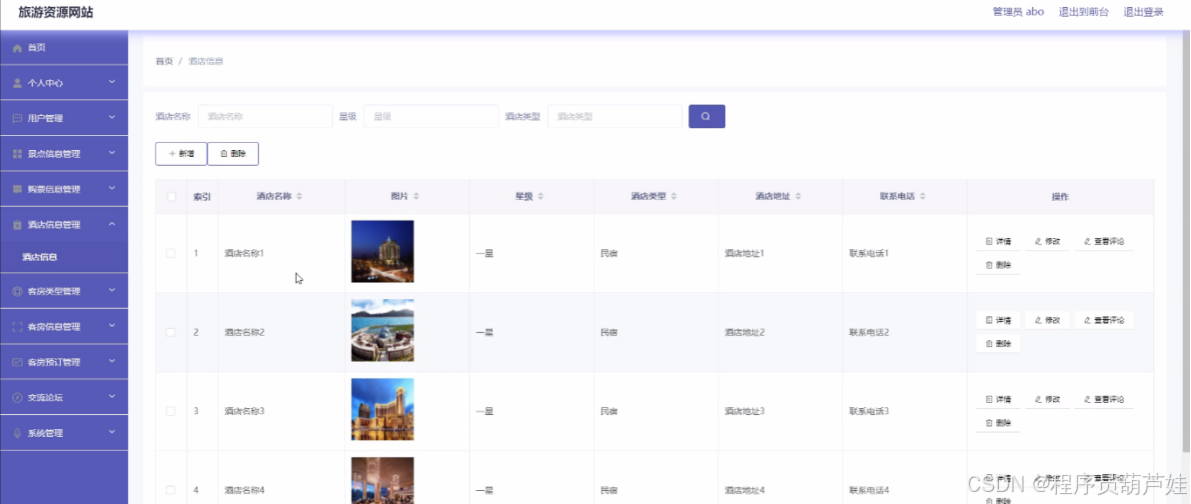Click 查看评论 for 酒店名称3 row
The height and width of the screenshot is (504, 1191).
pos(1104,399)
